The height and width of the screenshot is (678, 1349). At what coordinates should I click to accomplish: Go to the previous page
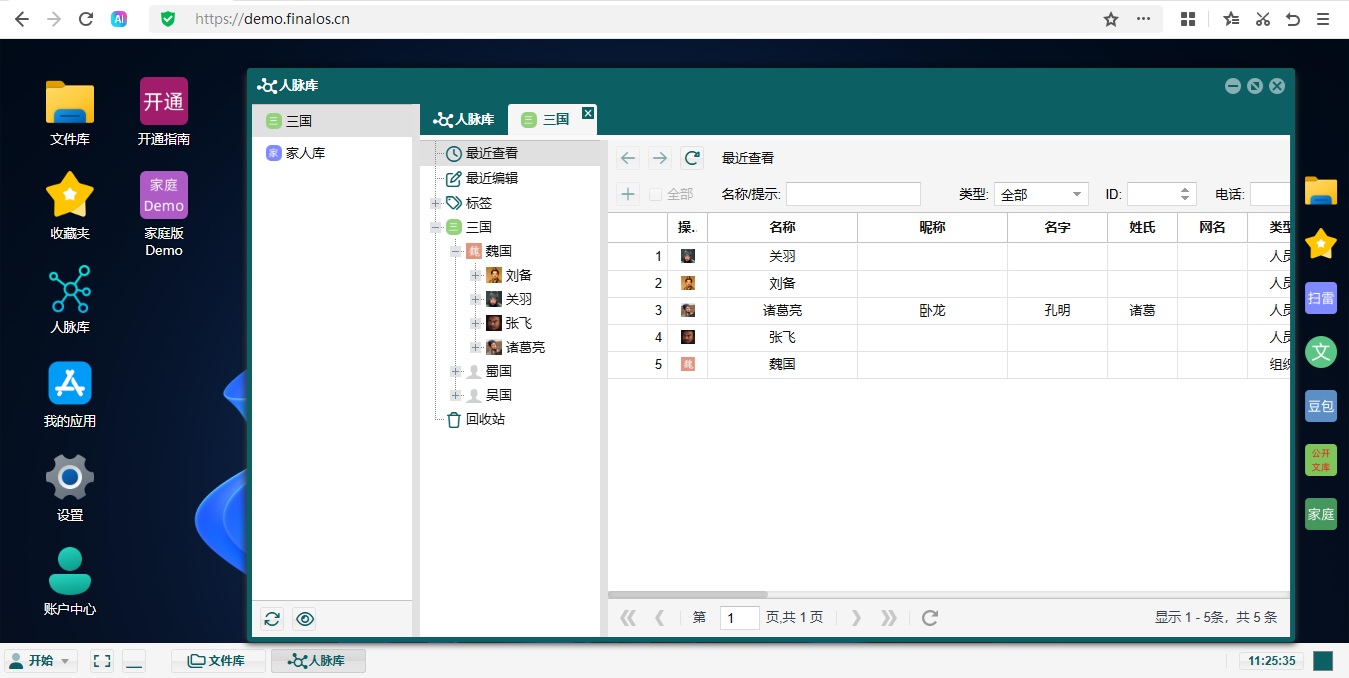(x=659, y=618)
